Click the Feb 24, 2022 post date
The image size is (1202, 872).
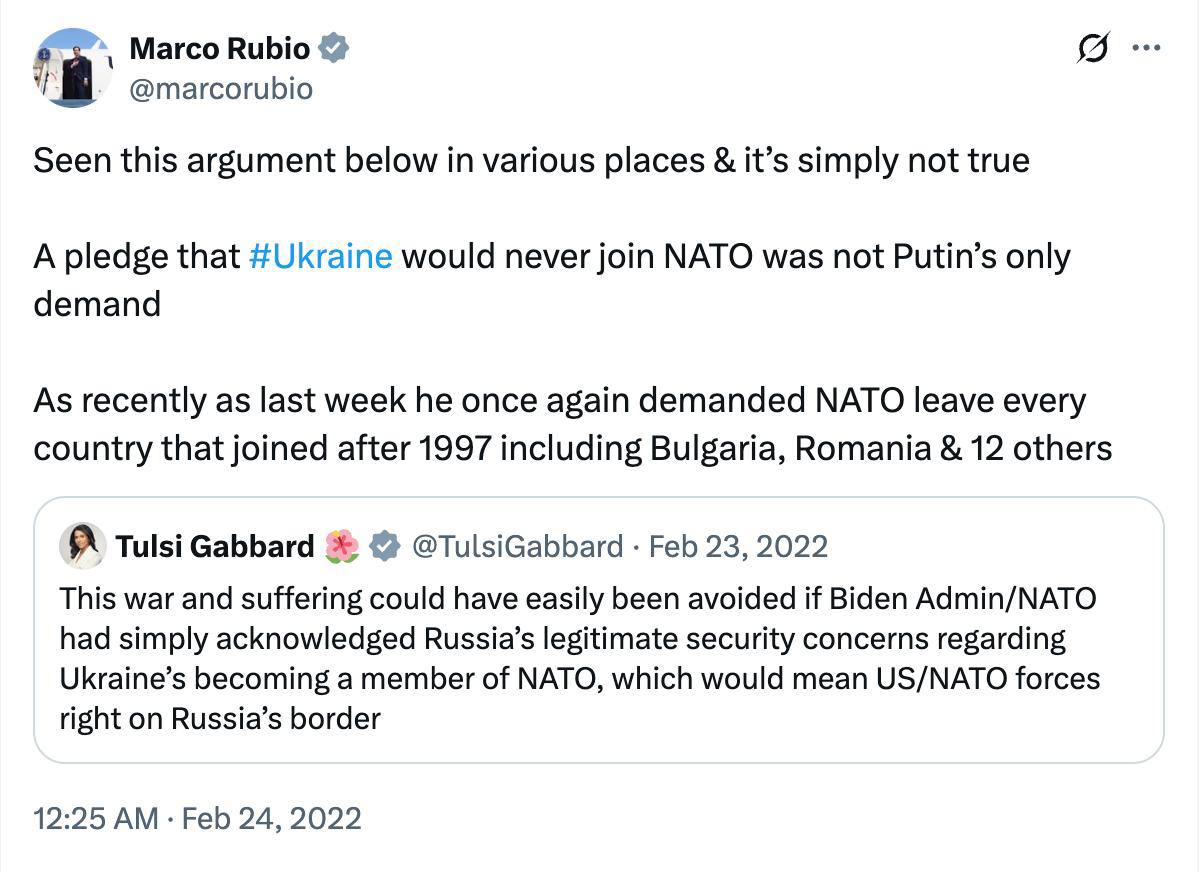(x=273, y=819)
